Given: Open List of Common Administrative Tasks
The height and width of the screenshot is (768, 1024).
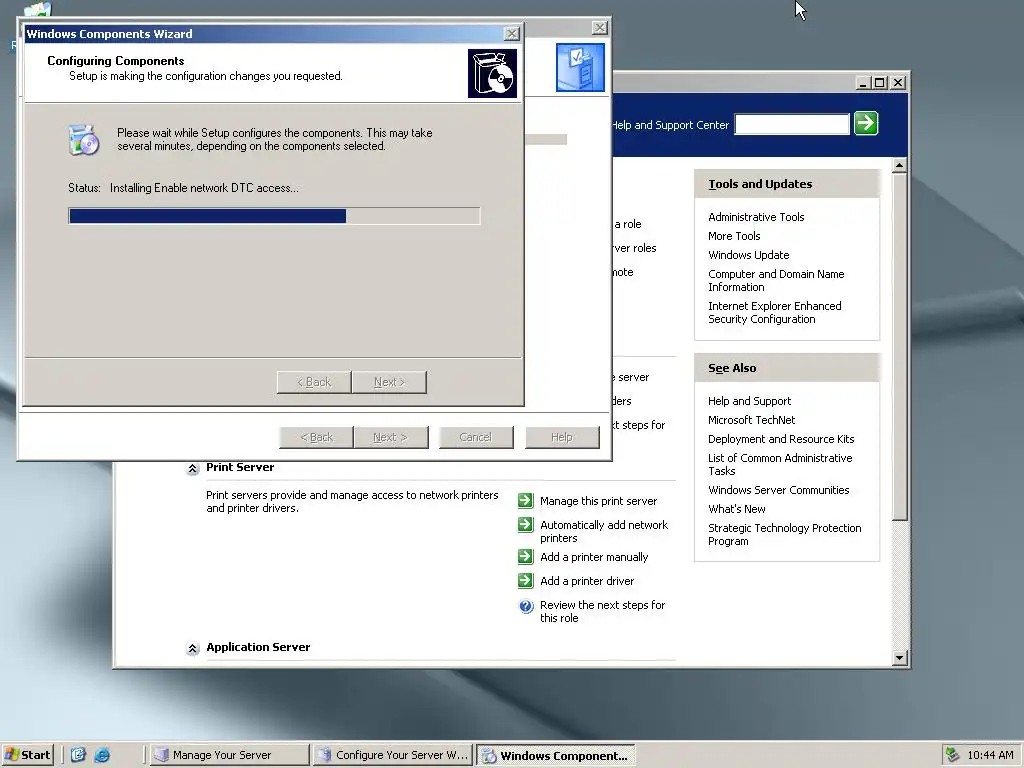Looking at the screenshot, I should click(780, 464).
